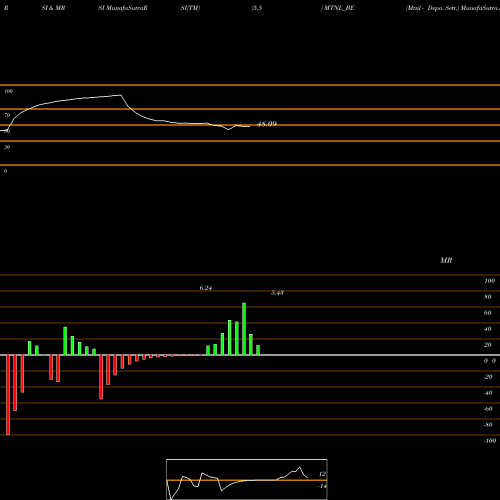
Task: Click the peak of the white RSI line
Action: (121, 95)
